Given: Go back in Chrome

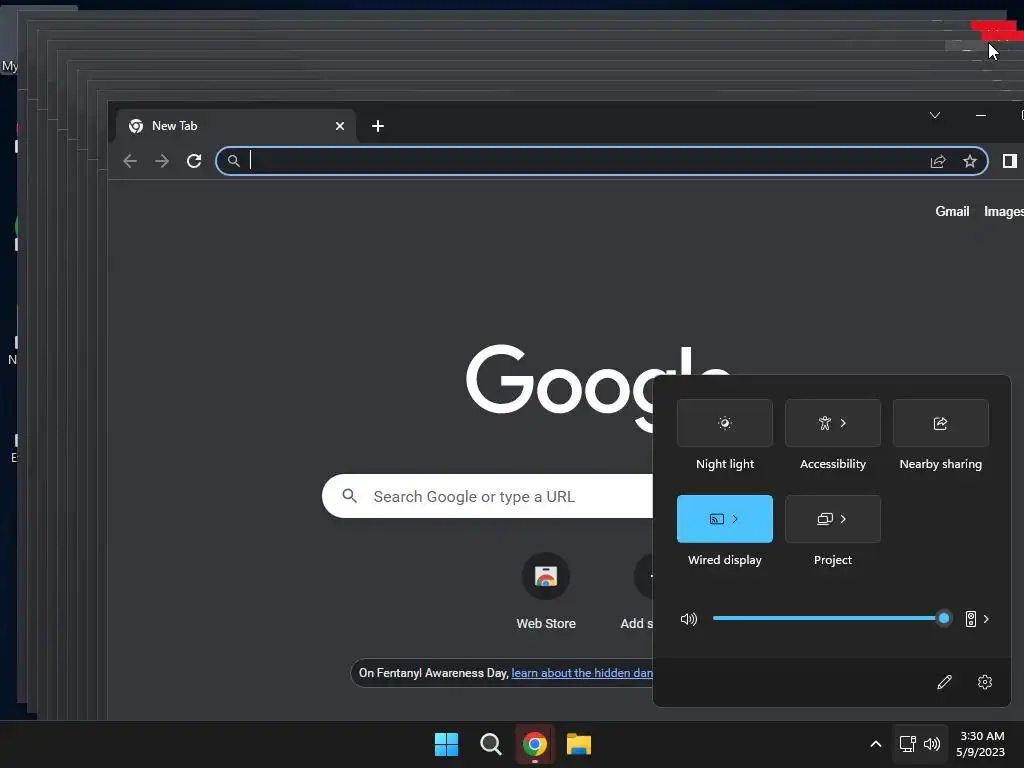Looking at the screenshot, I should (x=130, y=161).
